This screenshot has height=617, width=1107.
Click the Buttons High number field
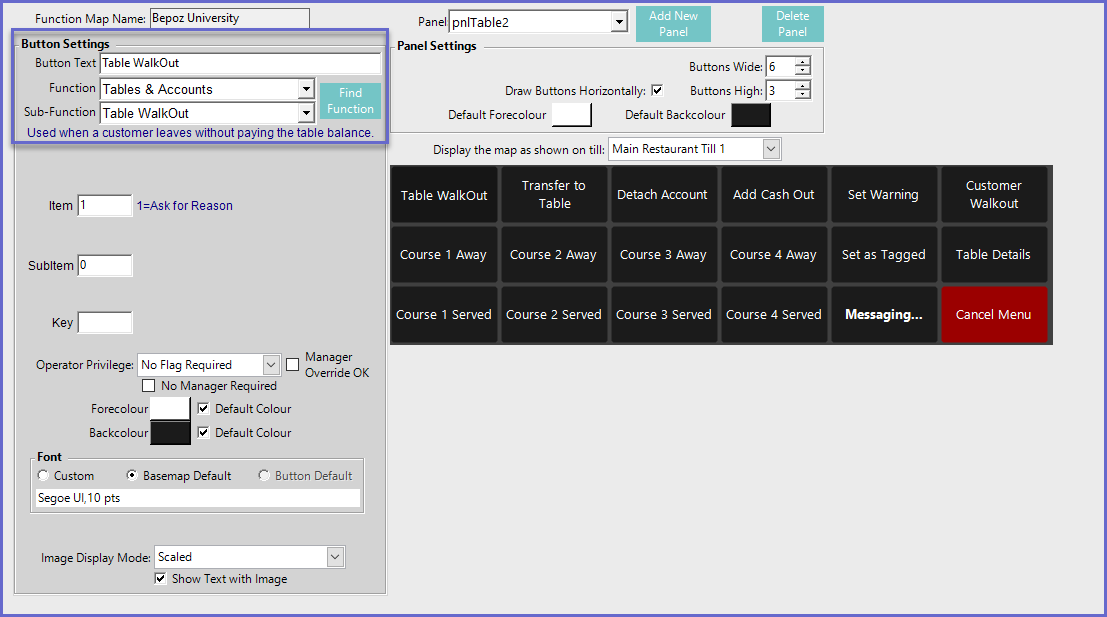(781, 90)
